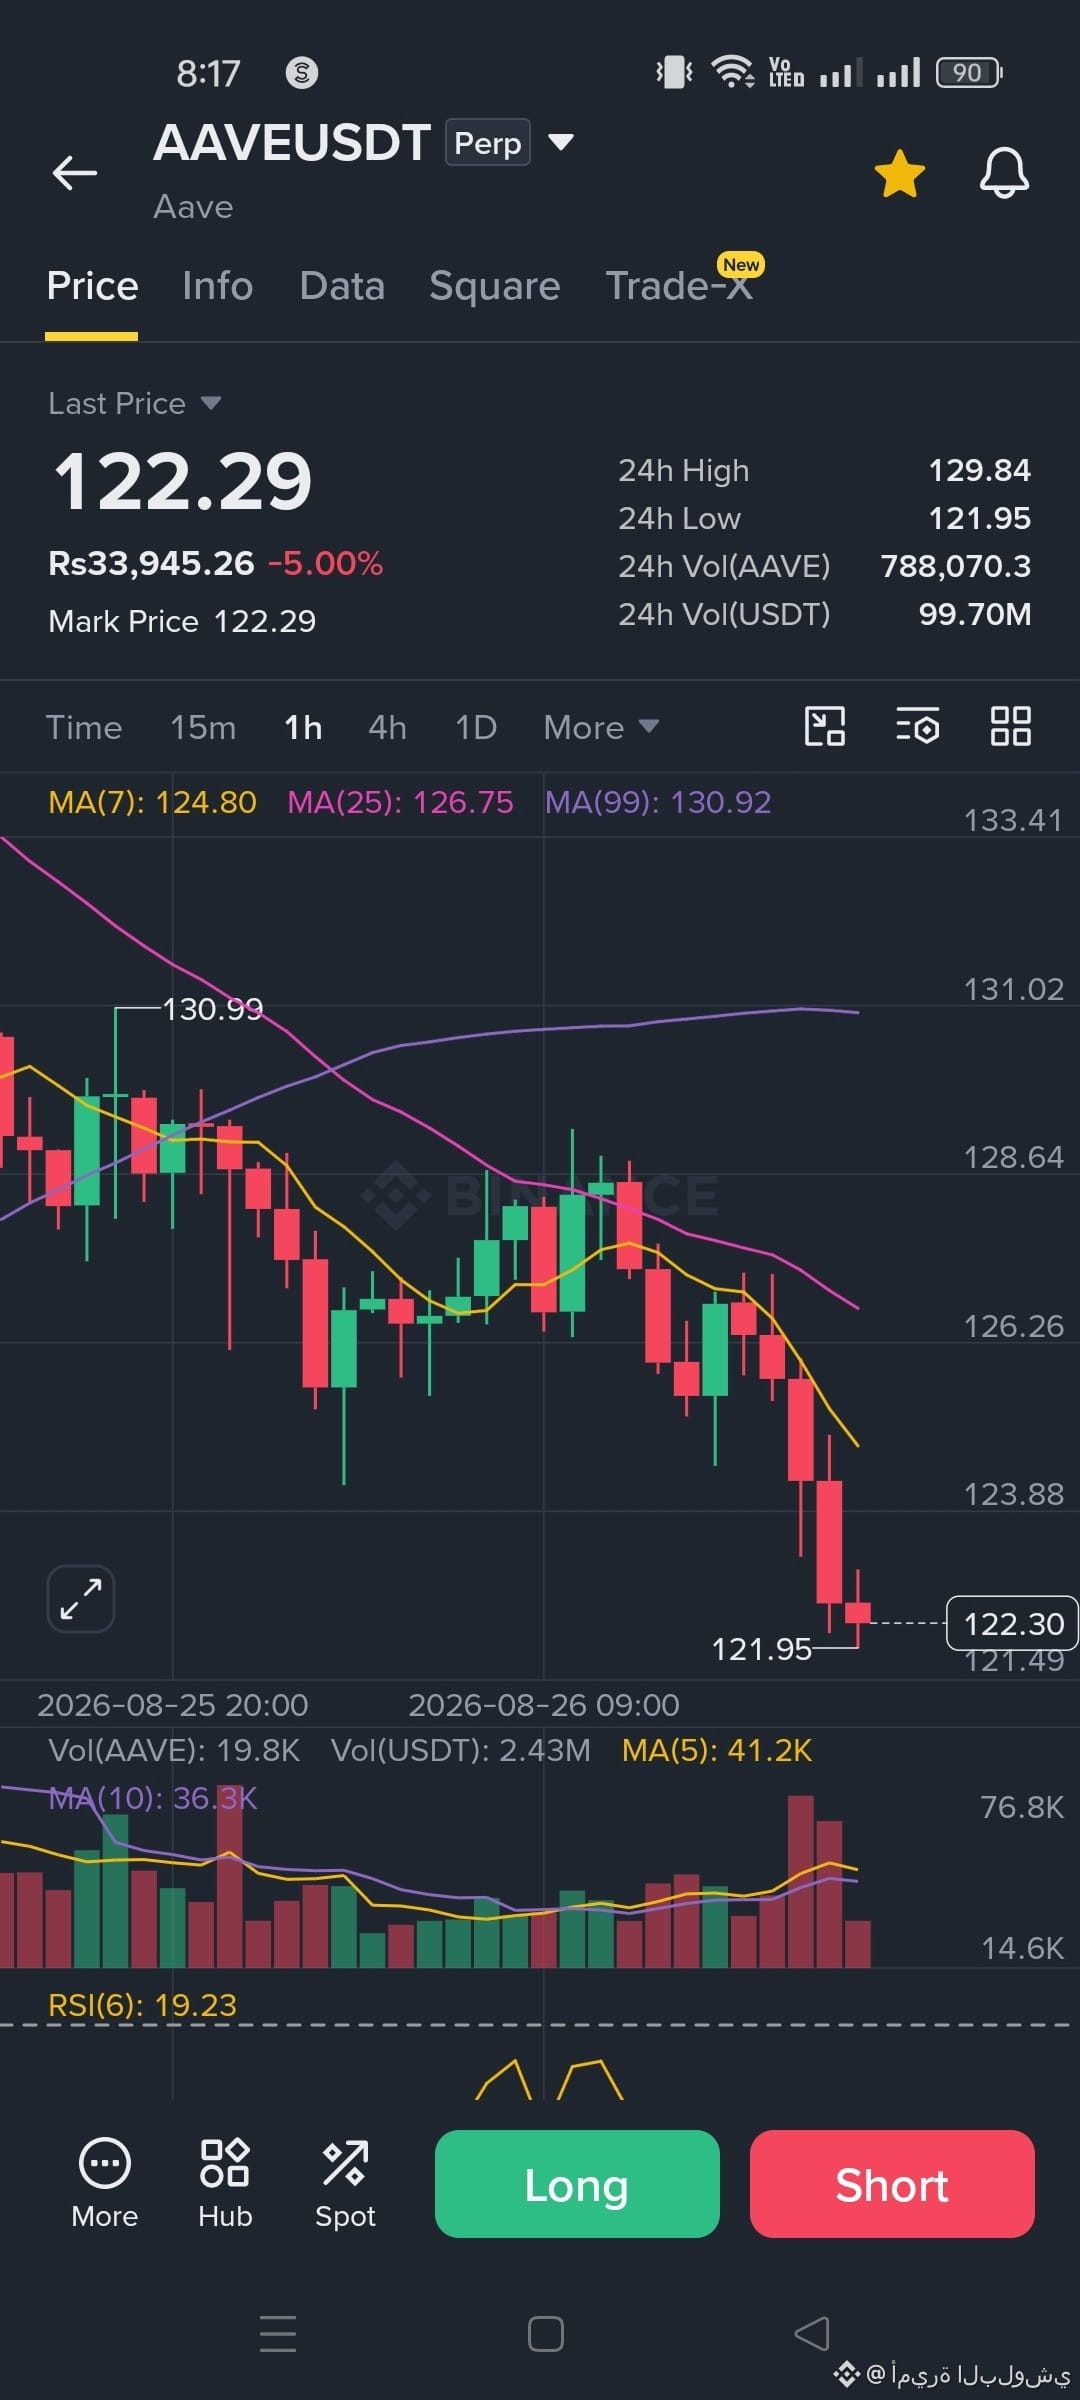
Task: Tap the back arrow icon
Action: click(75, 173)
